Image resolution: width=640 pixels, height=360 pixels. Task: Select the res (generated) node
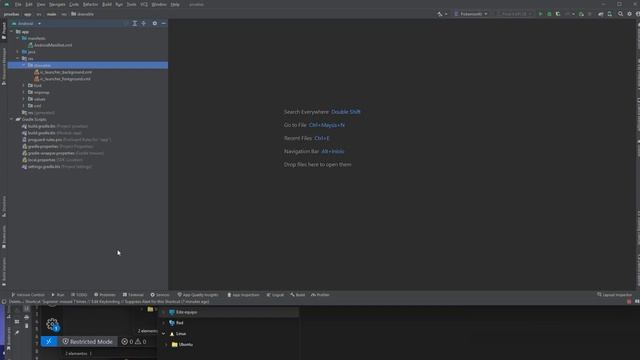[38, 113]
